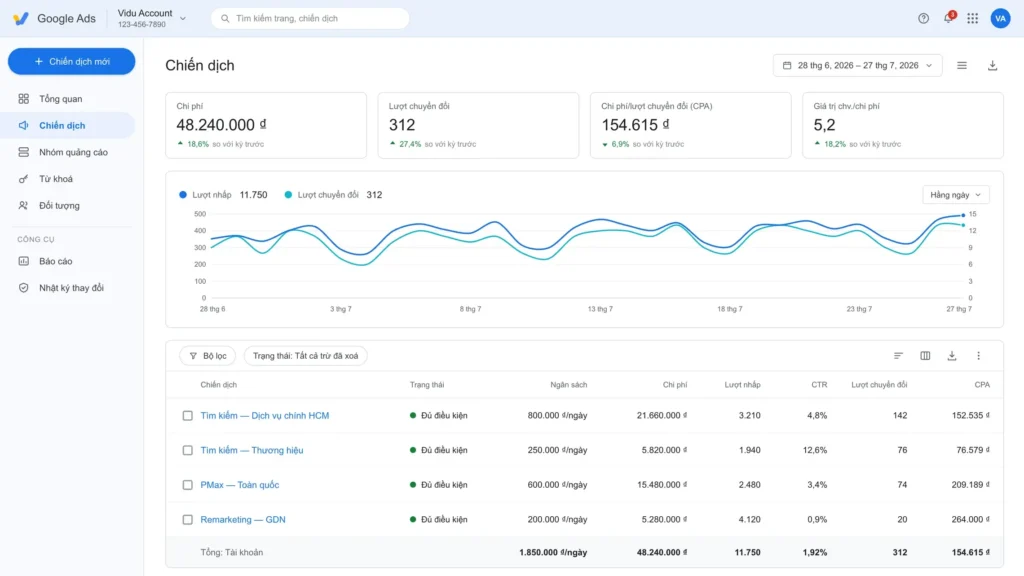Open the date range dropdown

coord(857,65)
